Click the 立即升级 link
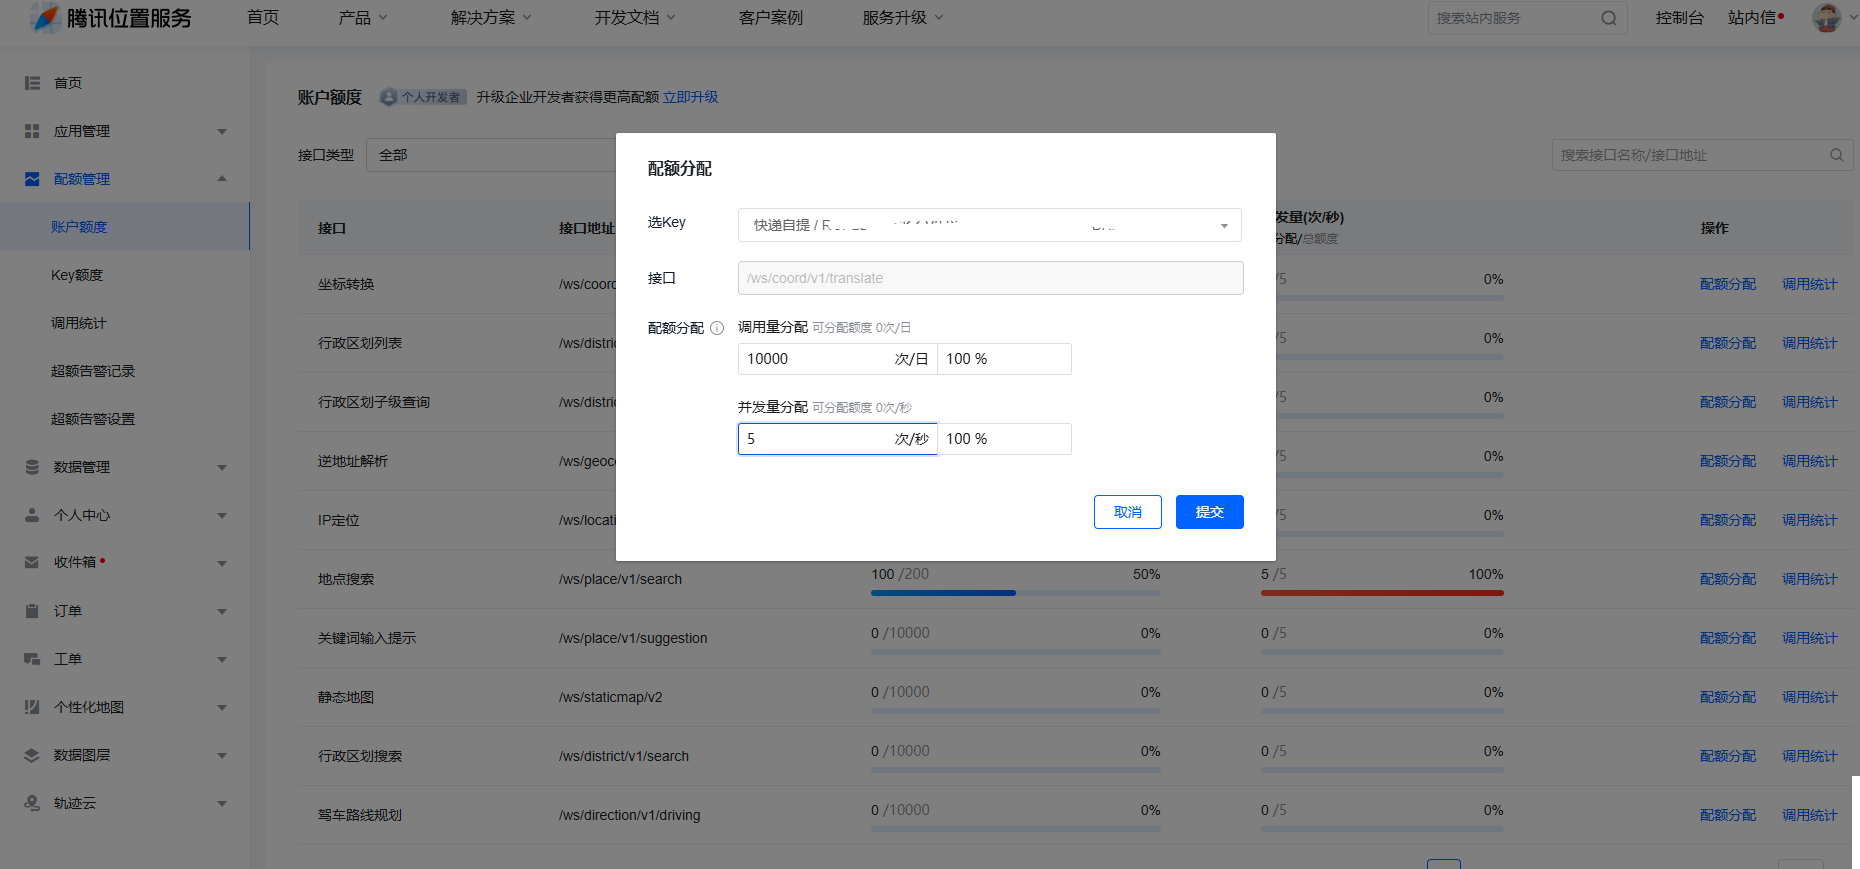Image resolution: width=1860 pixels, height=869 pixels. coord(691,97)
